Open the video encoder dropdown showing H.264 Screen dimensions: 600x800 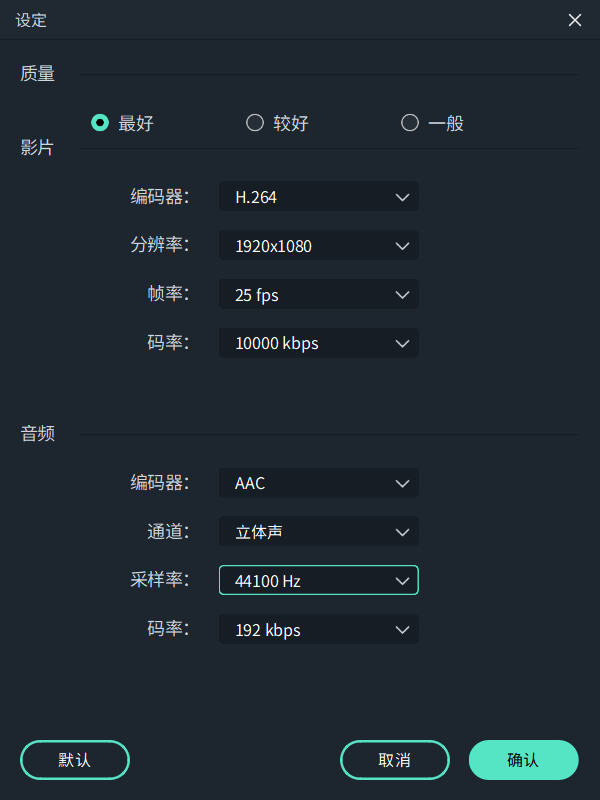[318, 197]
